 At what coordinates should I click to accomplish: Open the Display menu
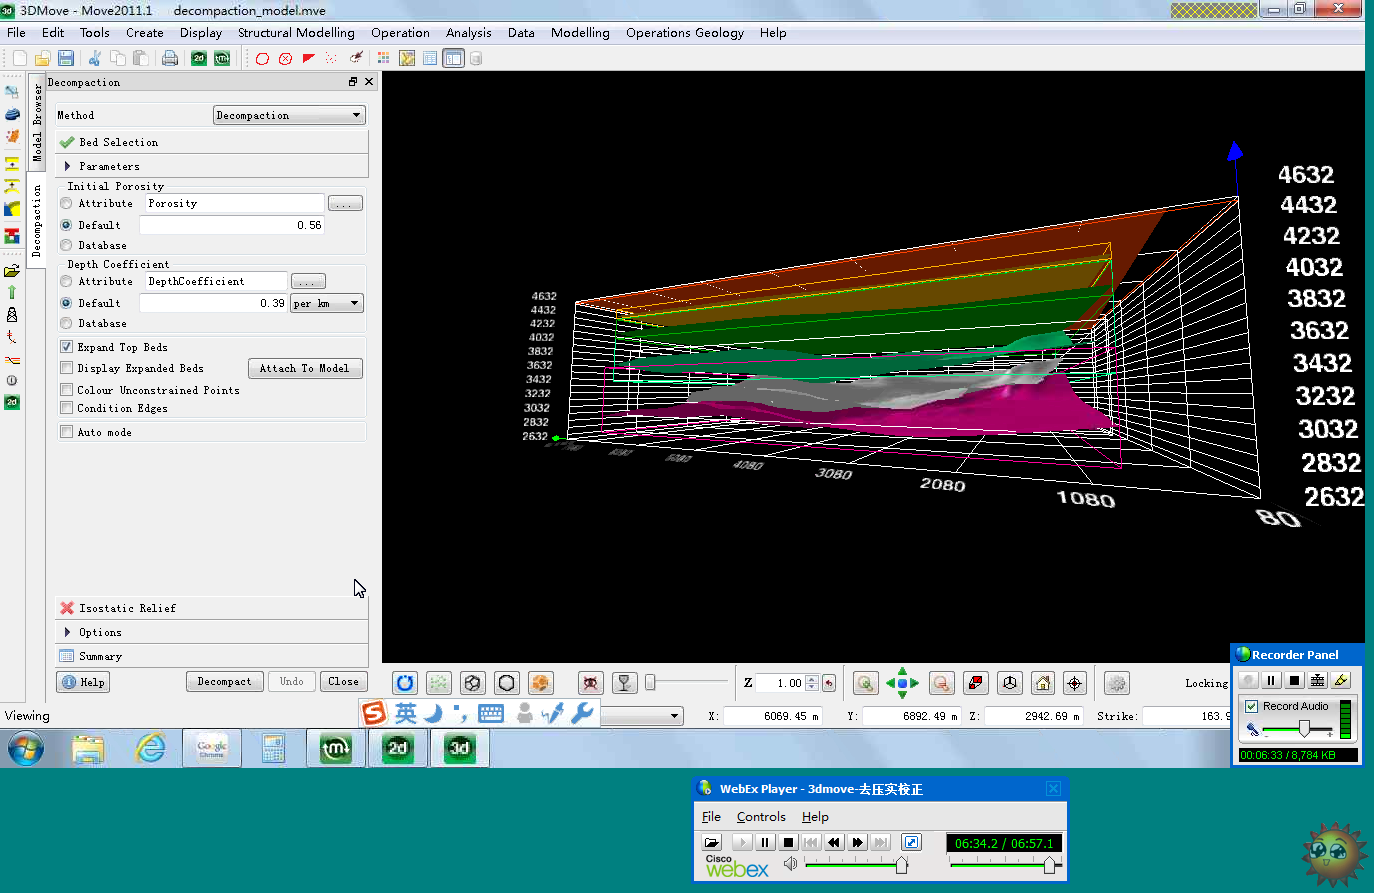tap(201, 33)
